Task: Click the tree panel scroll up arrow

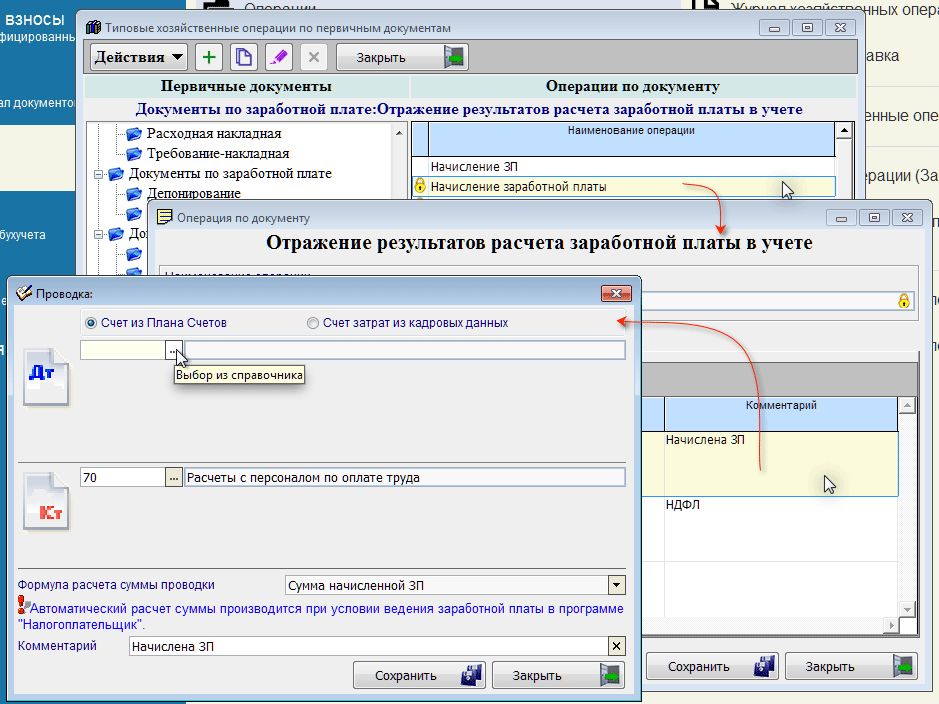Action: click(399, 133)
